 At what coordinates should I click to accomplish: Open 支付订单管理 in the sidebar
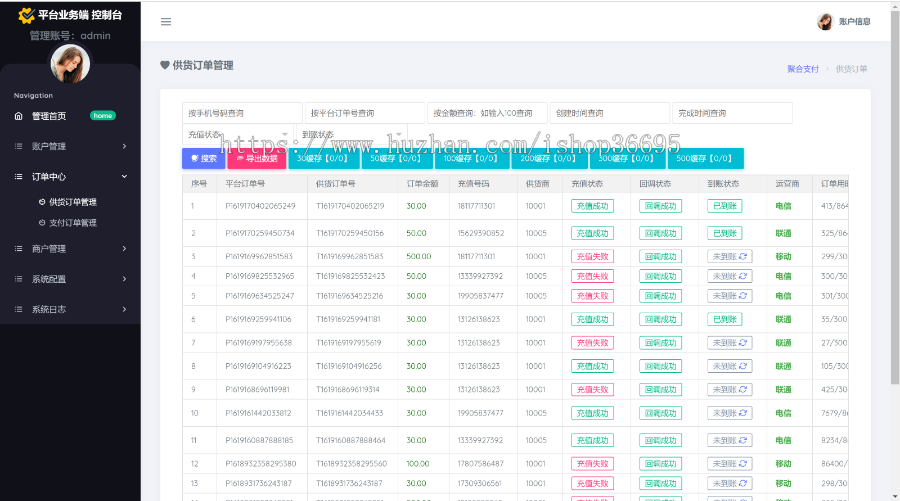click(72, 223)
